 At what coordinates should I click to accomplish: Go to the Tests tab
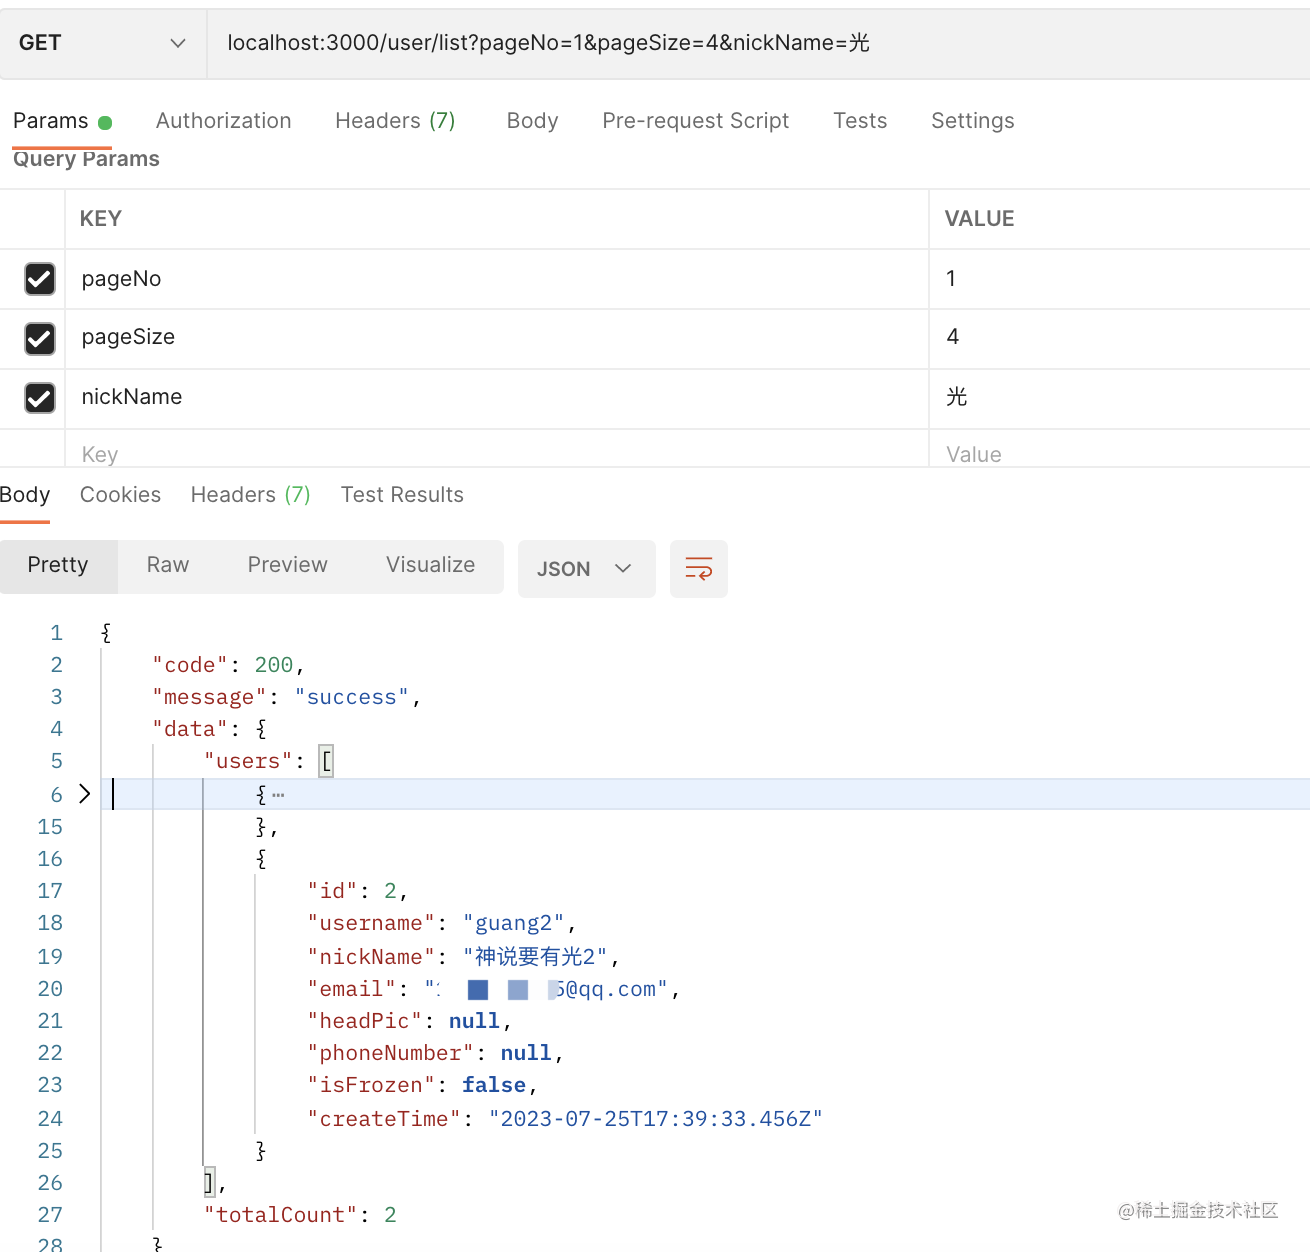click(859, 121)
